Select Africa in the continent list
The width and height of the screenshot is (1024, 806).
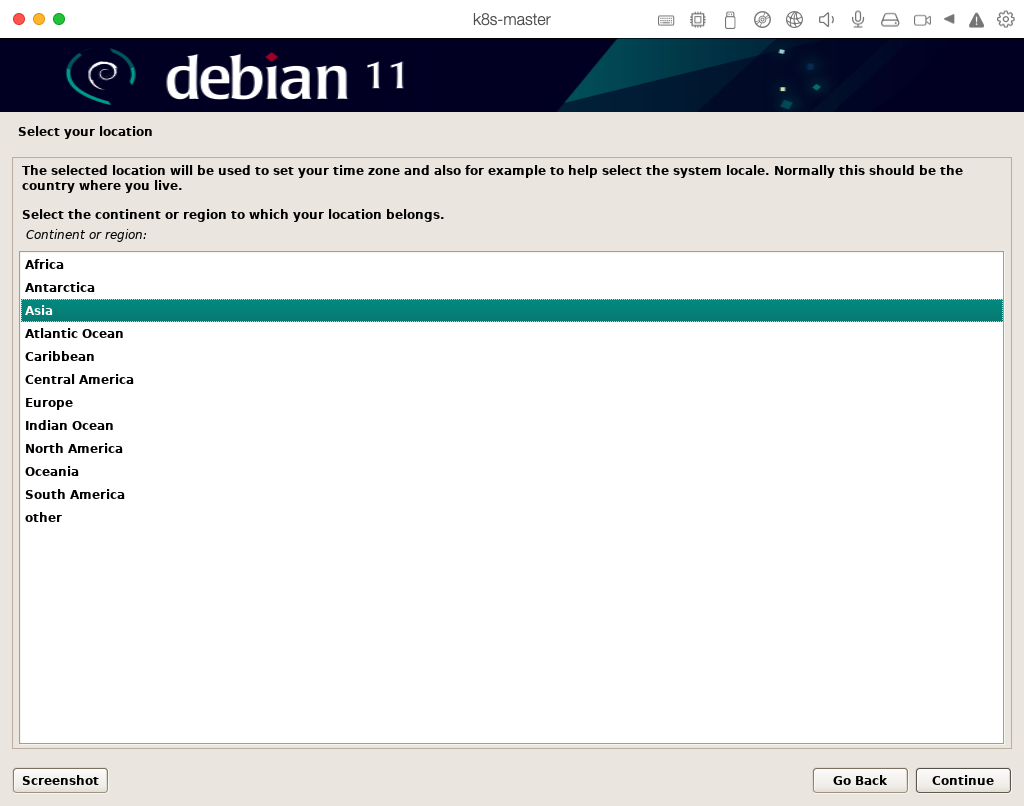[x=511, y=265]
